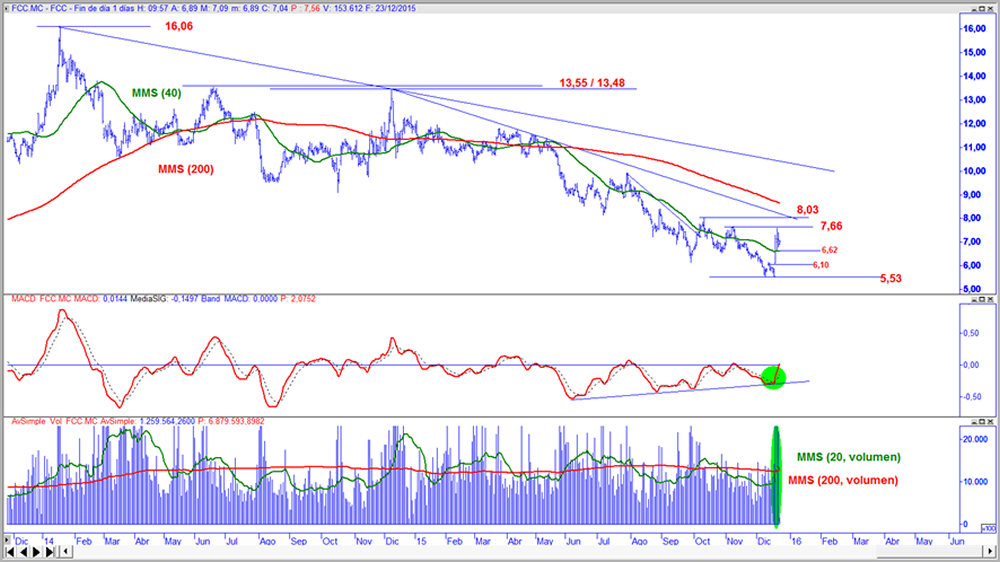The width and height of the screenshot is (1000, 562).
Task: Maximize the AvSimple volume pane
Action: [982, 422]
